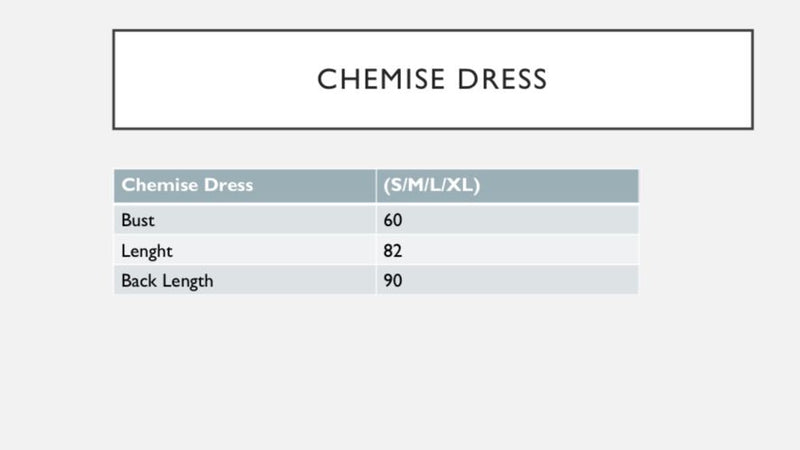Select the "Back Length" table cell
Screen dimensions: 800x450
pos(244,280)
